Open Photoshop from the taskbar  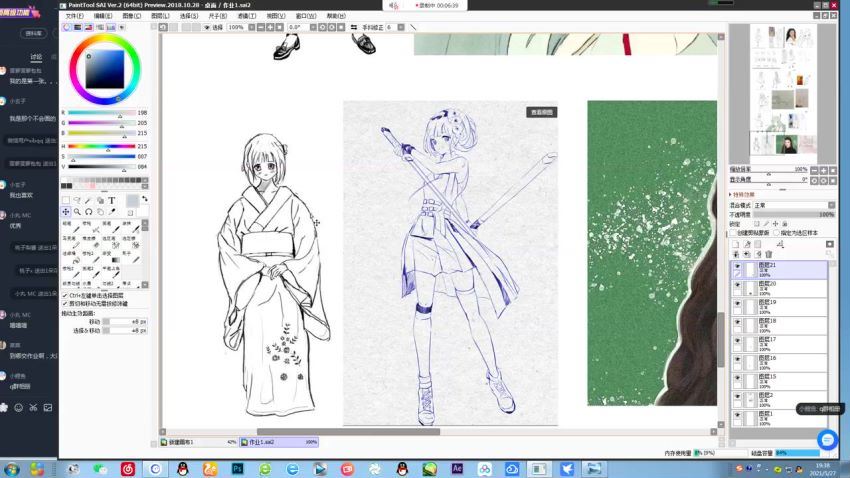(237, 469)
